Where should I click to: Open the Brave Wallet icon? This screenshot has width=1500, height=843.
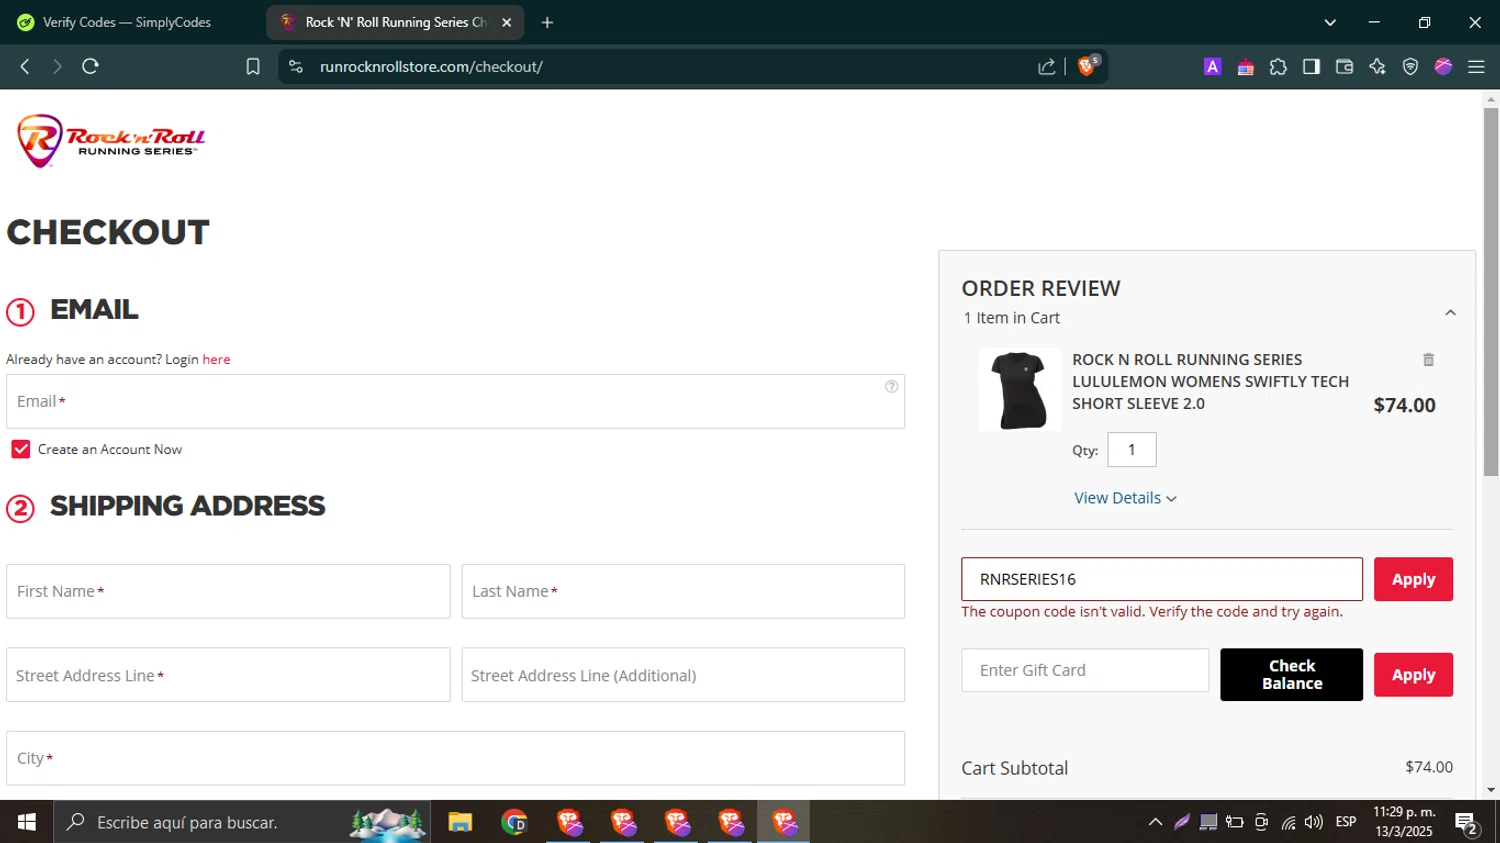click(x=1344, y=66)
